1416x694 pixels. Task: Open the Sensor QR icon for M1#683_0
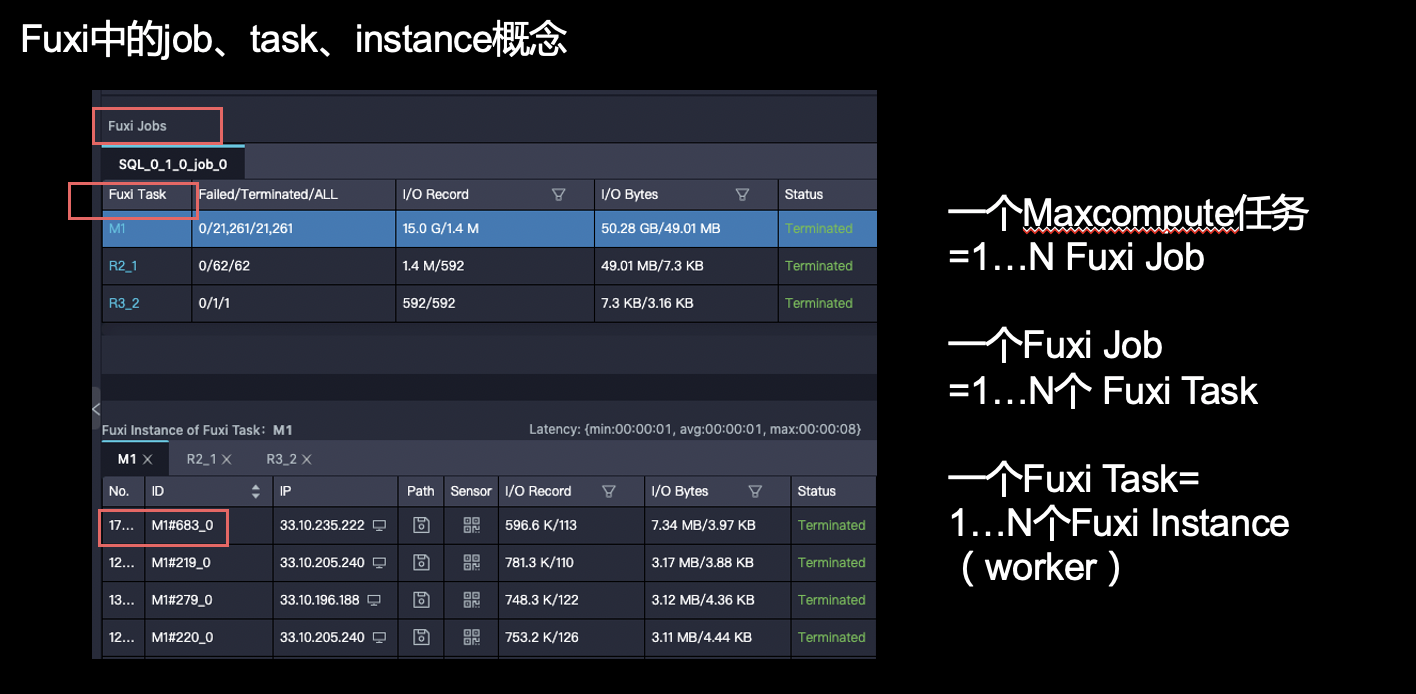coord(471,525)
